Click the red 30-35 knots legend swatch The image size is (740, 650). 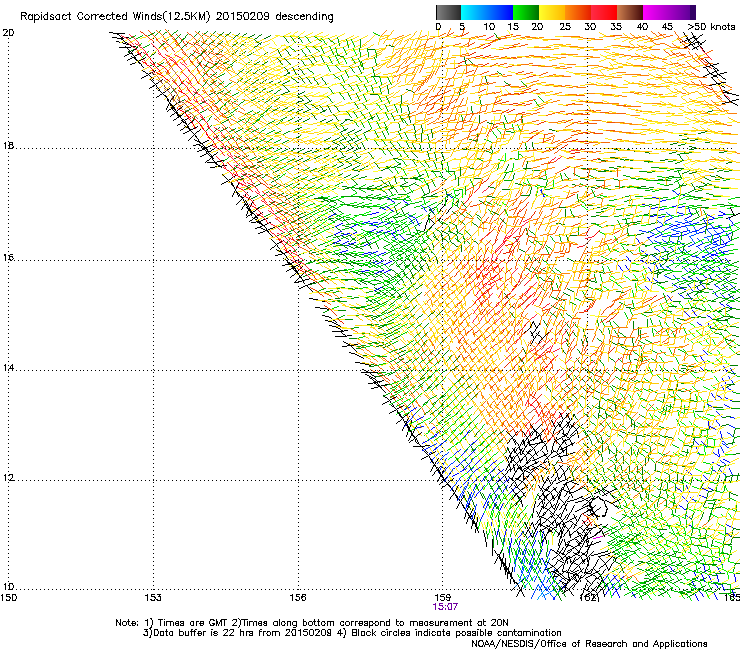click(604, 12)
